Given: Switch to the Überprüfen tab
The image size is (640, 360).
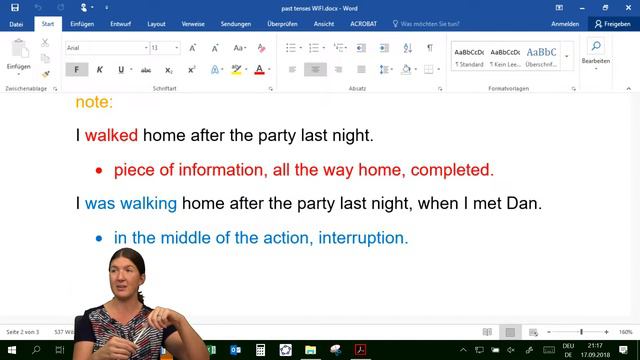Looking at the screenshot, I should click(x=282, y=24).
